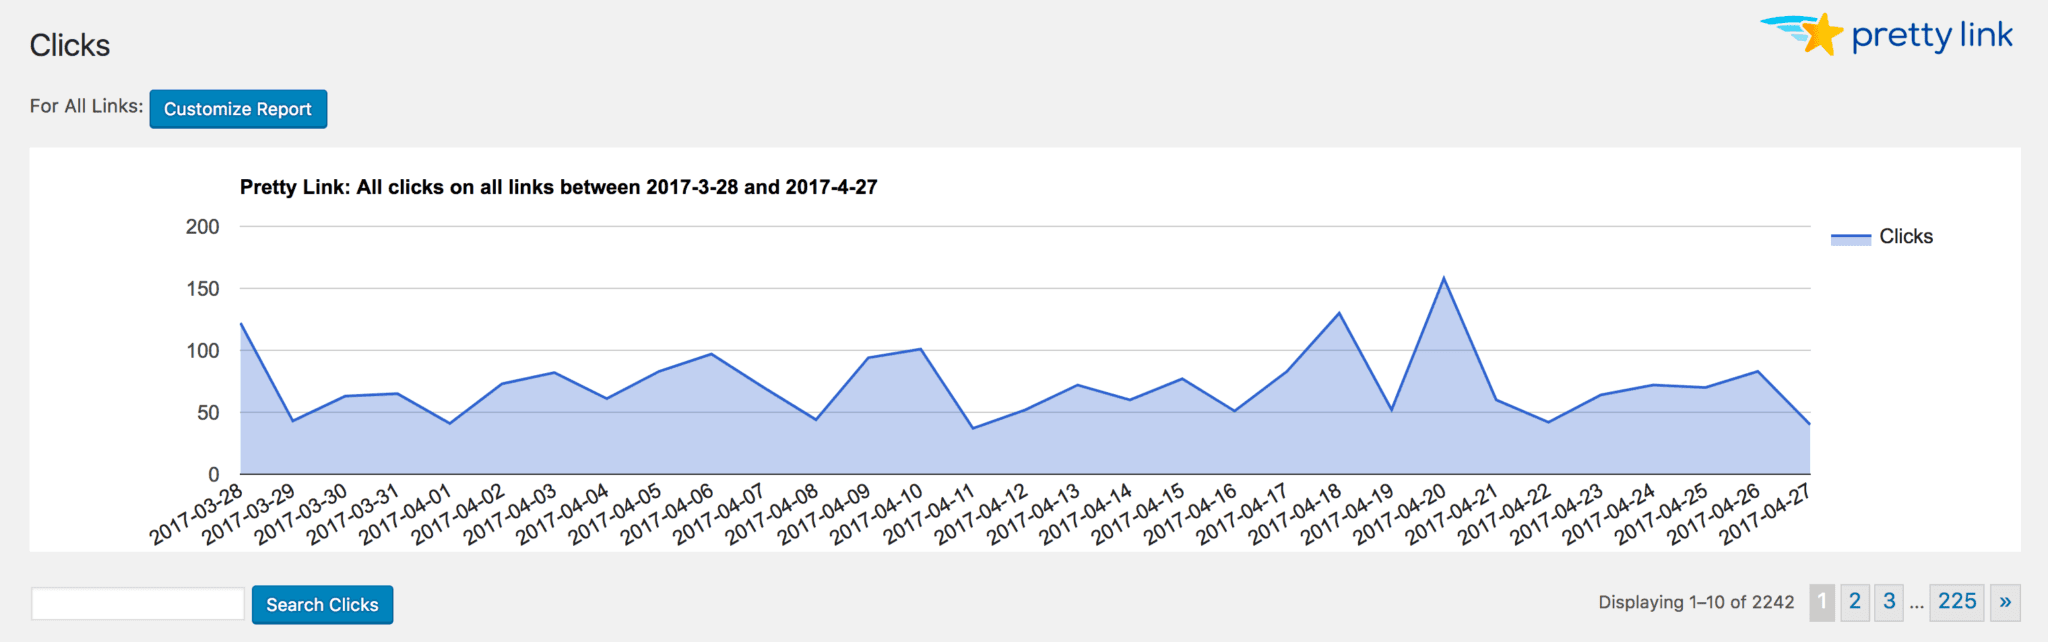Click the chart peak at 2017-04-18

[x=1337, y=314]
